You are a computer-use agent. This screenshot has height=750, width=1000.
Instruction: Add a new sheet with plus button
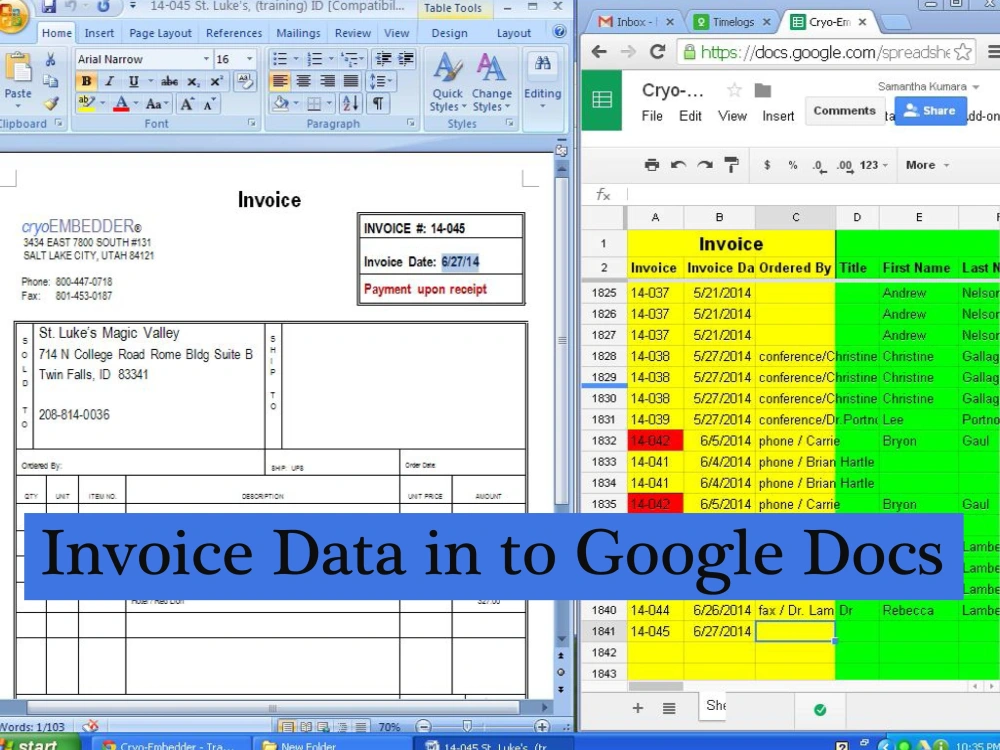638,708
